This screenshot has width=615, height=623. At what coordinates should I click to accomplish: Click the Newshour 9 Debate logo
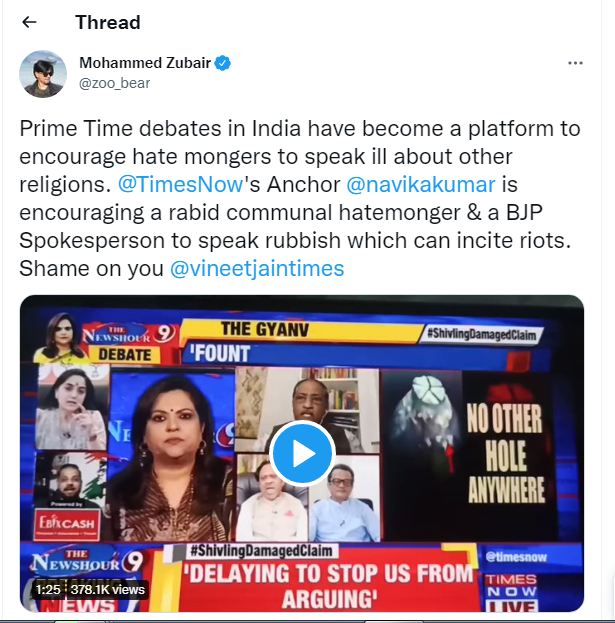[125, 343]
